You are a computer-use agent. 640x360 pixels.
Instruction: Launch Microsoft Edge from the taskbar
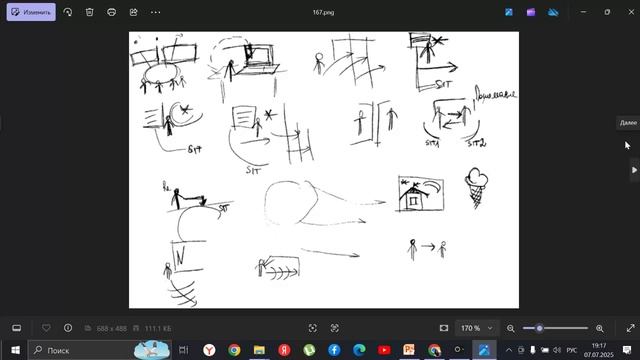tap(359, 350)
